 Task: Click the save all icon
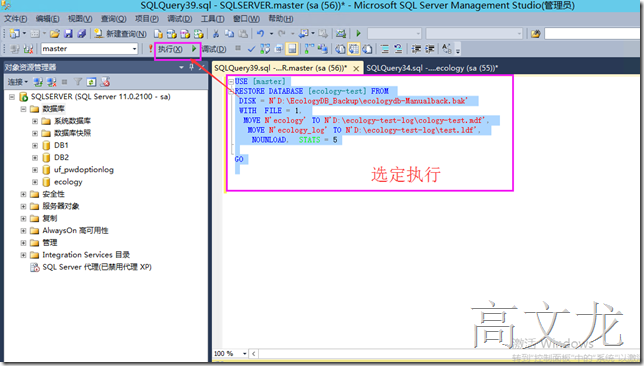(x=81, y=34)
